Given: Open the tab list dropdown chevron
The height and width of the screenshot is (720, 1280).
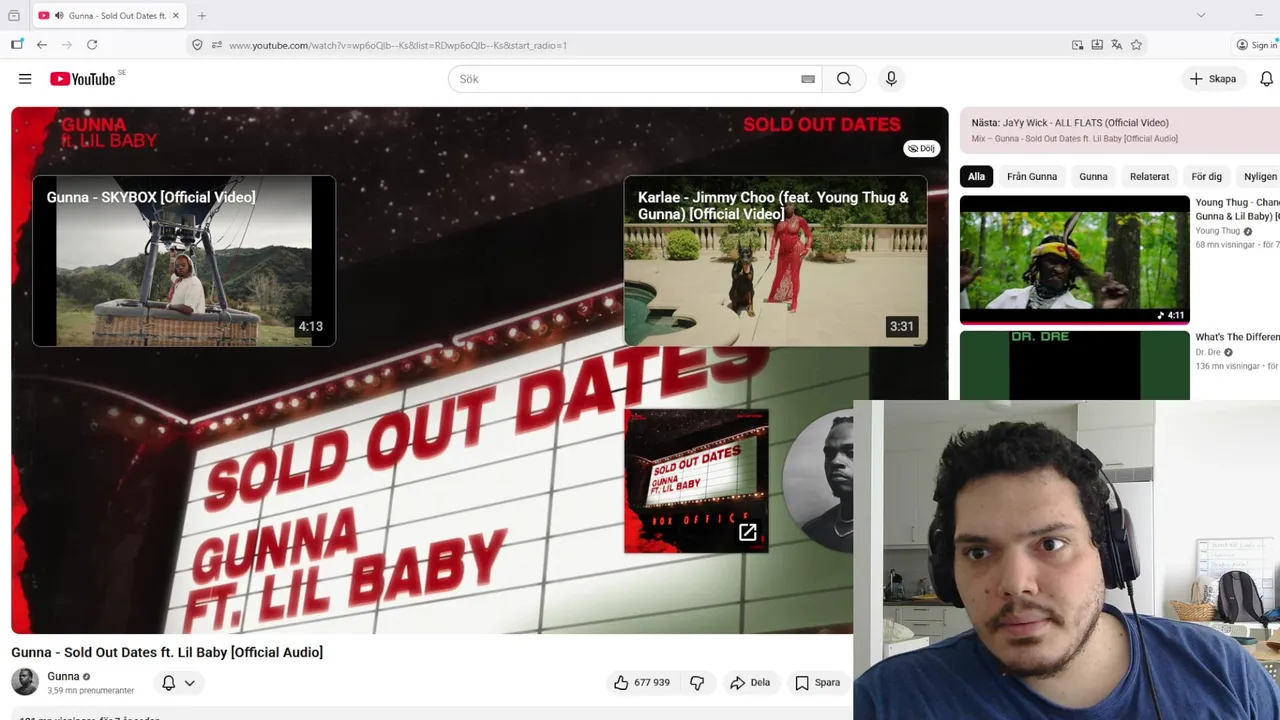Looking at the screenshot, I should click(x=1201, y=15).
